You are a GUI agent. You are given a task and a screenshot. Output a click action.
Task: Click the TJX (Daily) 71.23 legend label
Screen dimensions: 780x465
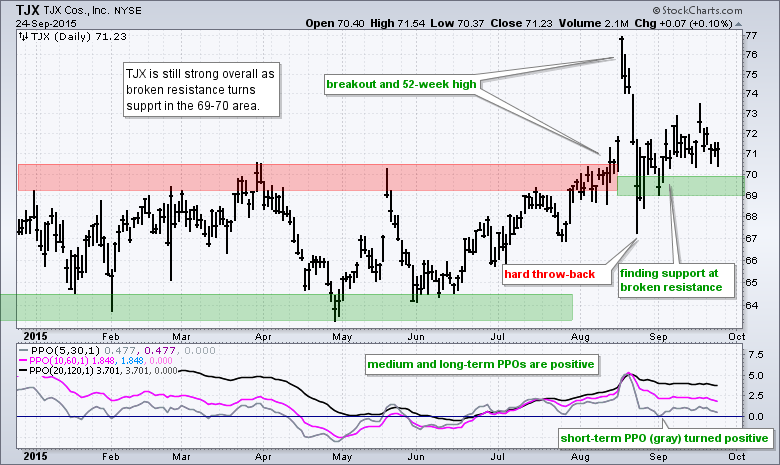point(79,36)
